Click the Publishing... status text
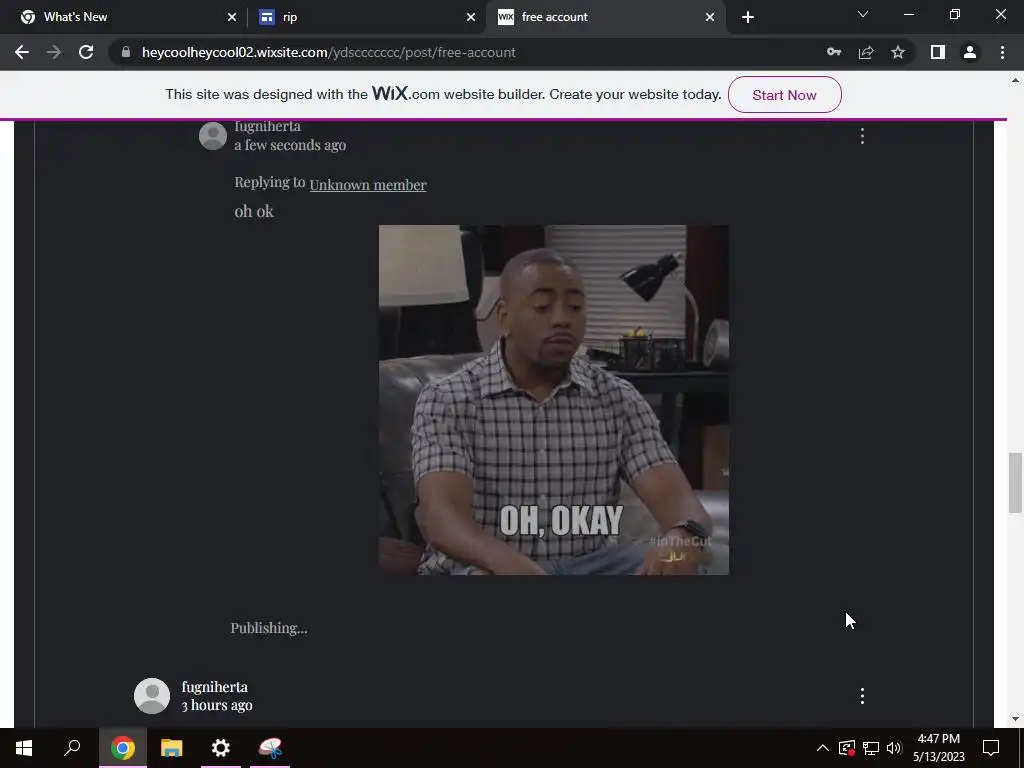 pos(268,628)
